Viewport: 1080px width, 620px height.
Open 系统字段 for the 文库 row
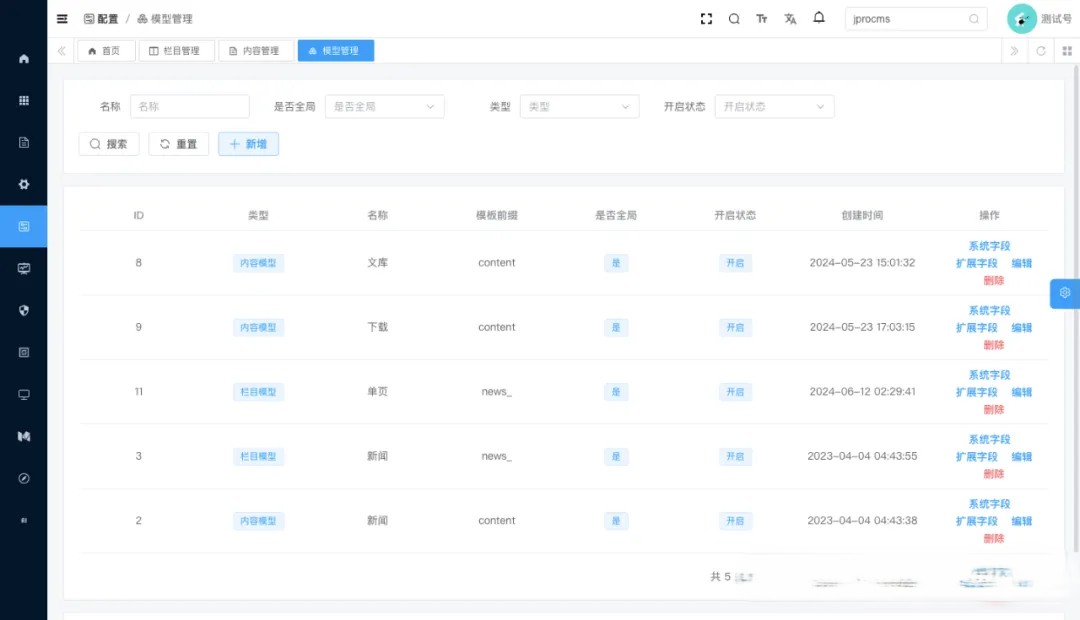[989, 246]
